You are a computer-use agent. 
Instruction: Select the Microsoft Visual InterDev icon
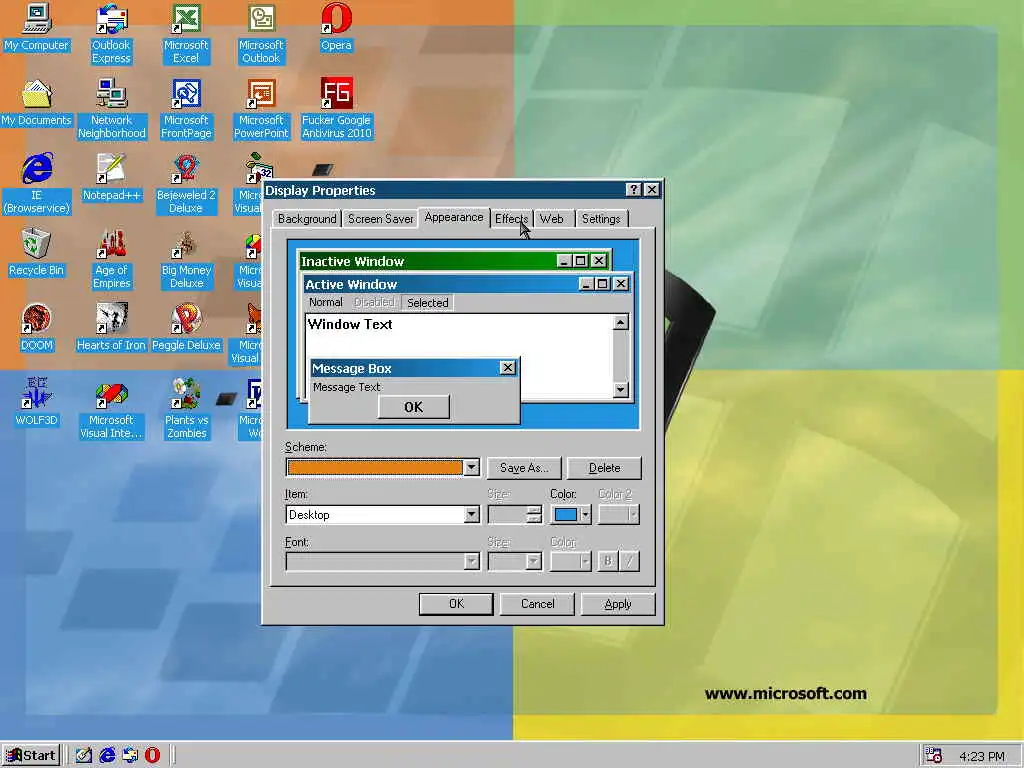click(112, 409)
